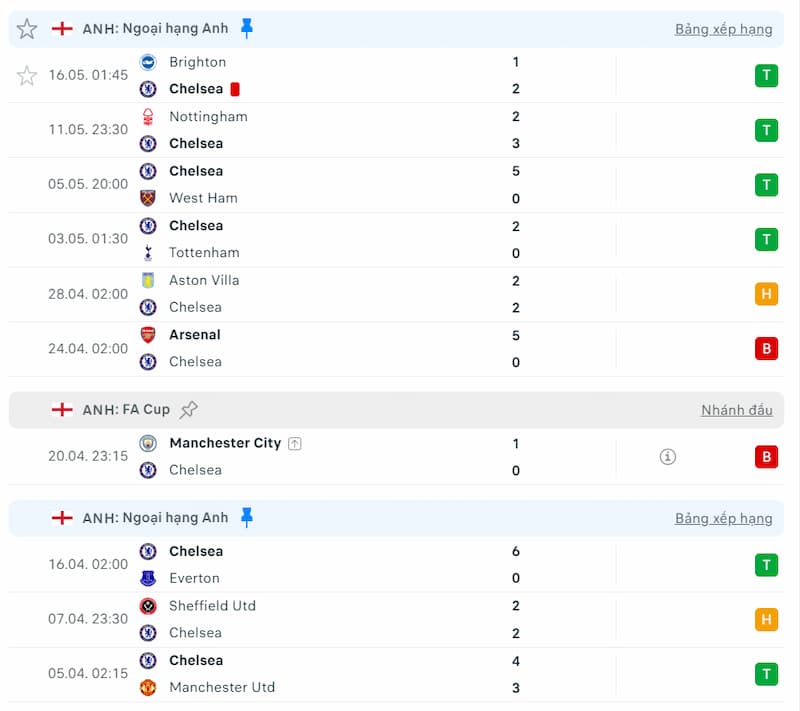
Task: Open the lower Bảng xếp hạng standings link
Action: [x=723, y=518]
